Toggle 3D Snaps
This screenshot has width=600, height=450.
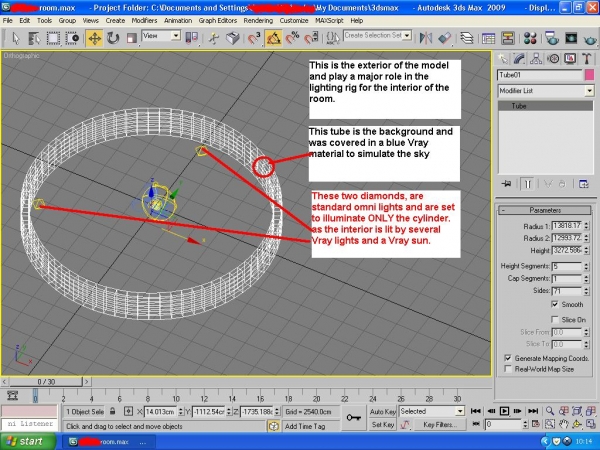(x=253, y=38)
